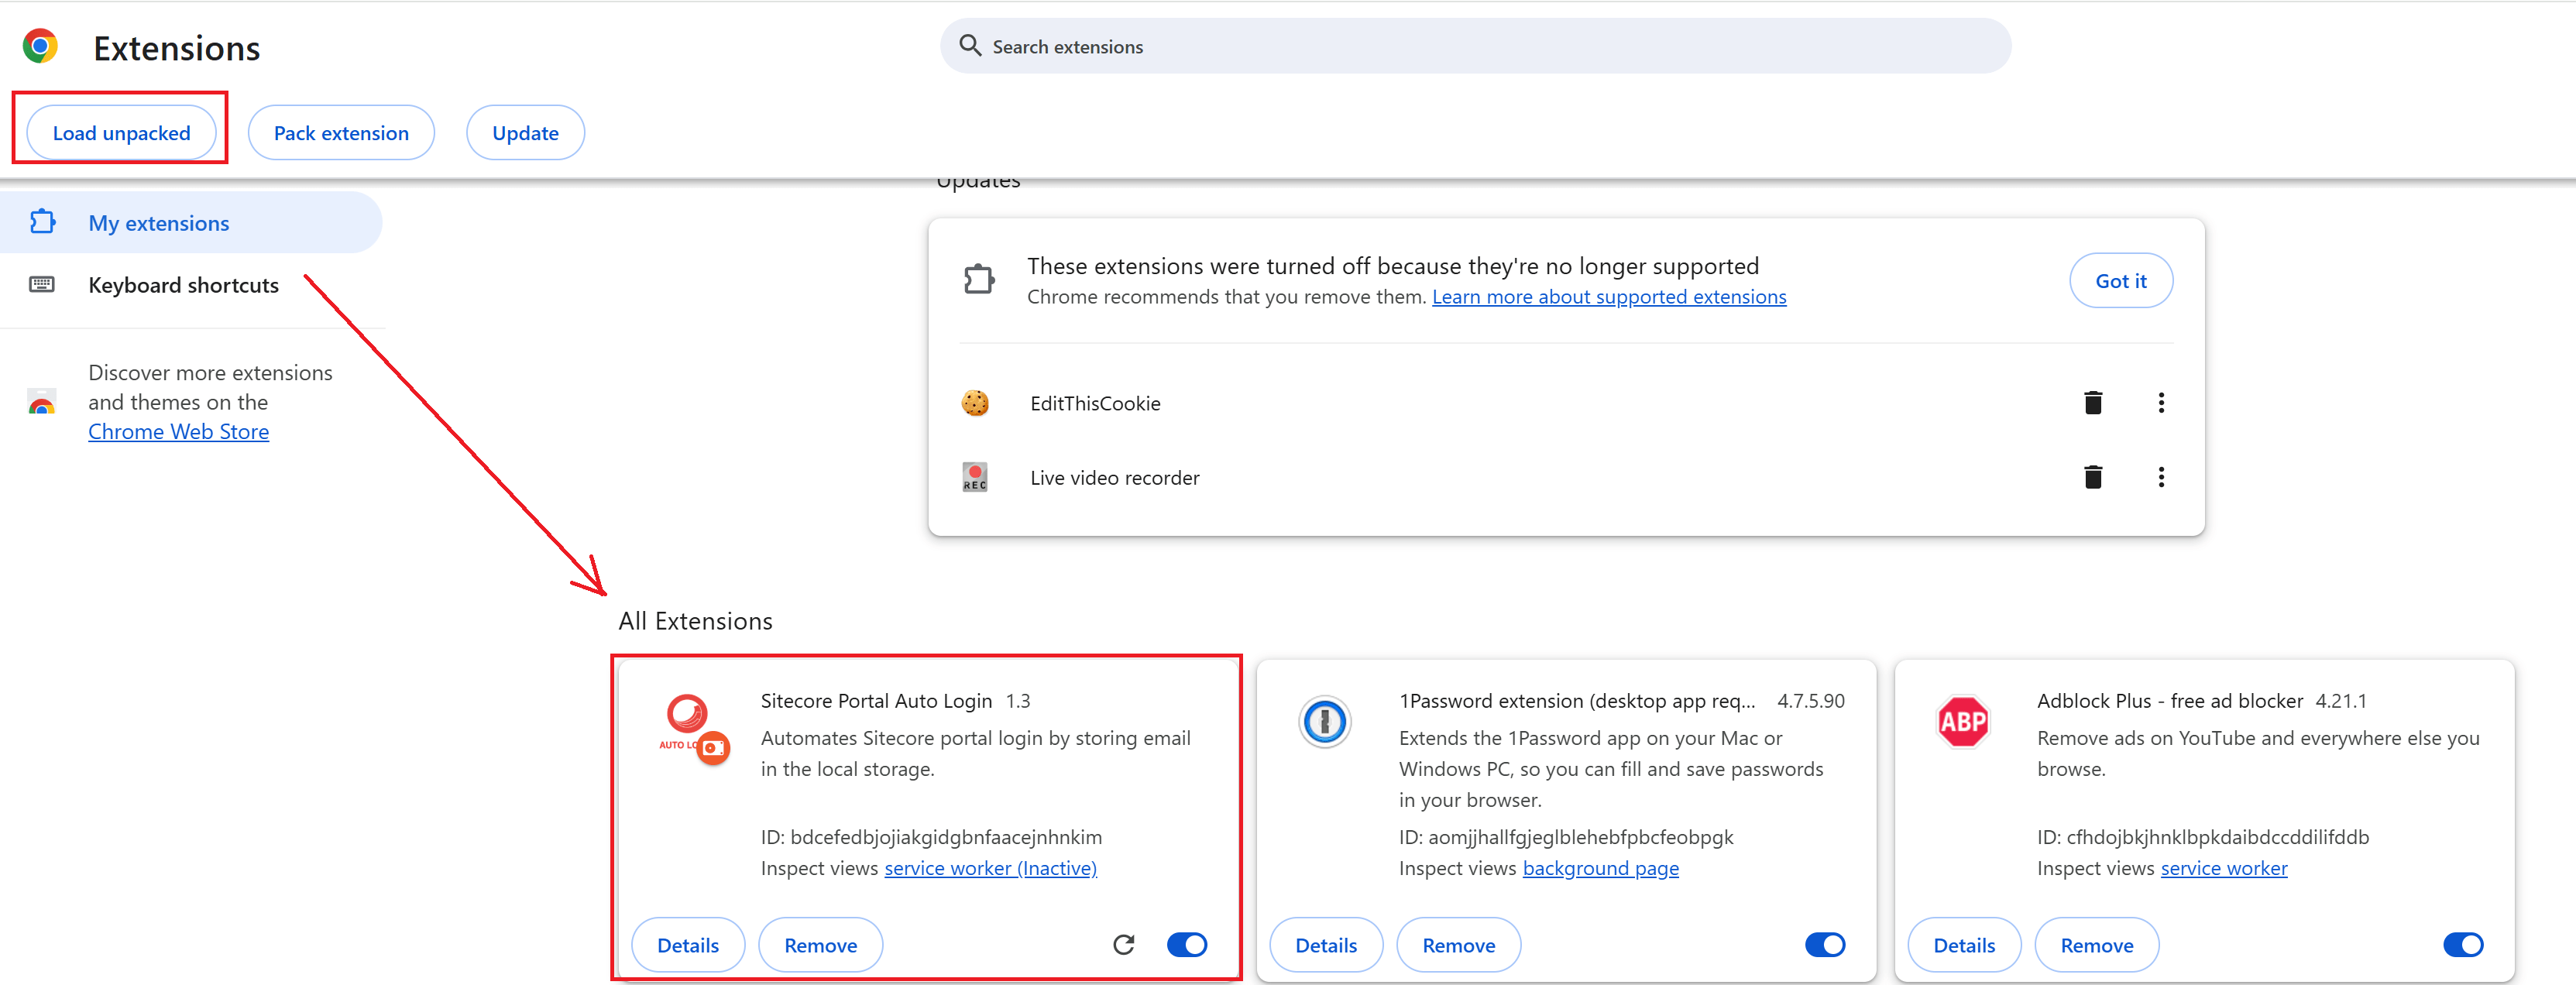The height and width of the screenshot is (985, 2576).
Task: Inspect Adblock Plus service worker link
Action: pyautogui.click(x=2223, y=868)
